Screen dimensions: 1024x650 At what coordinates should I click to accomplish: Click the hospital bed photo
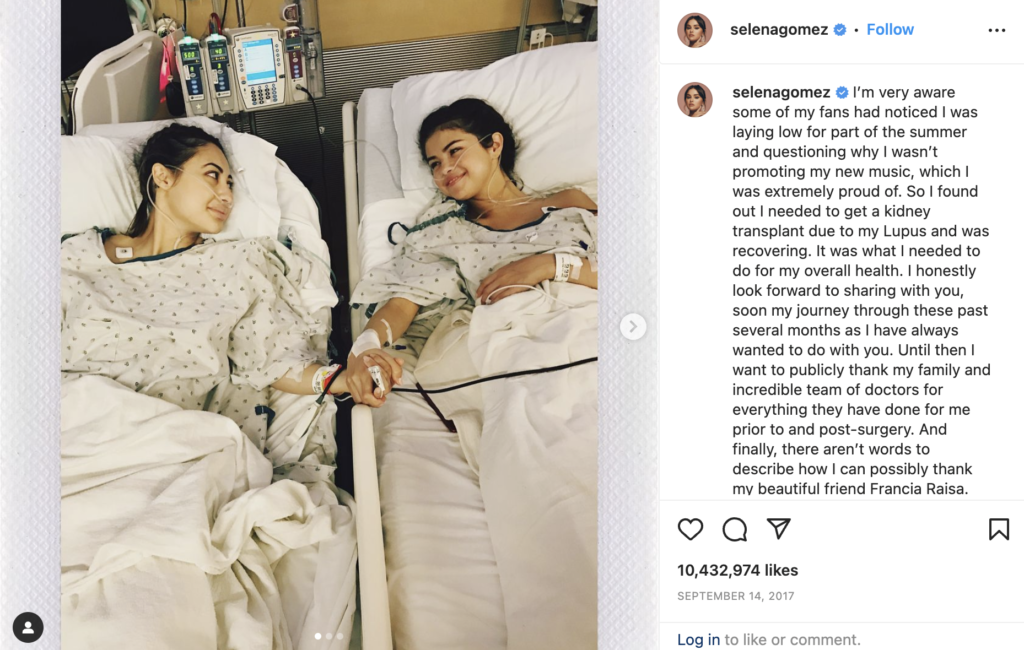pos(329,325)
